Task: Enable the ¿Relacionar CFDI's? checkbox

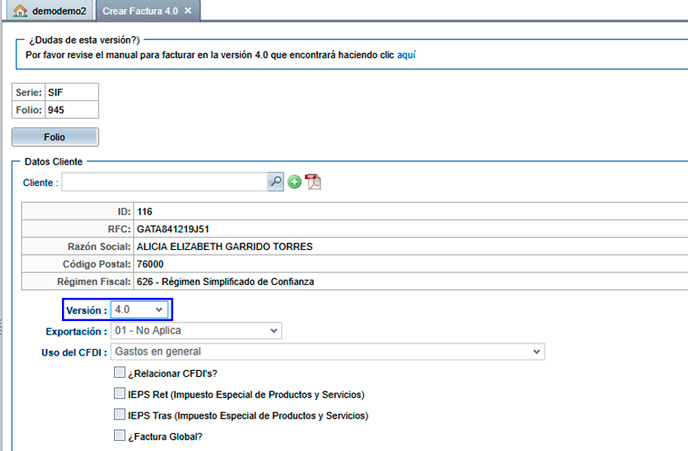Action: tap(120, 373)
